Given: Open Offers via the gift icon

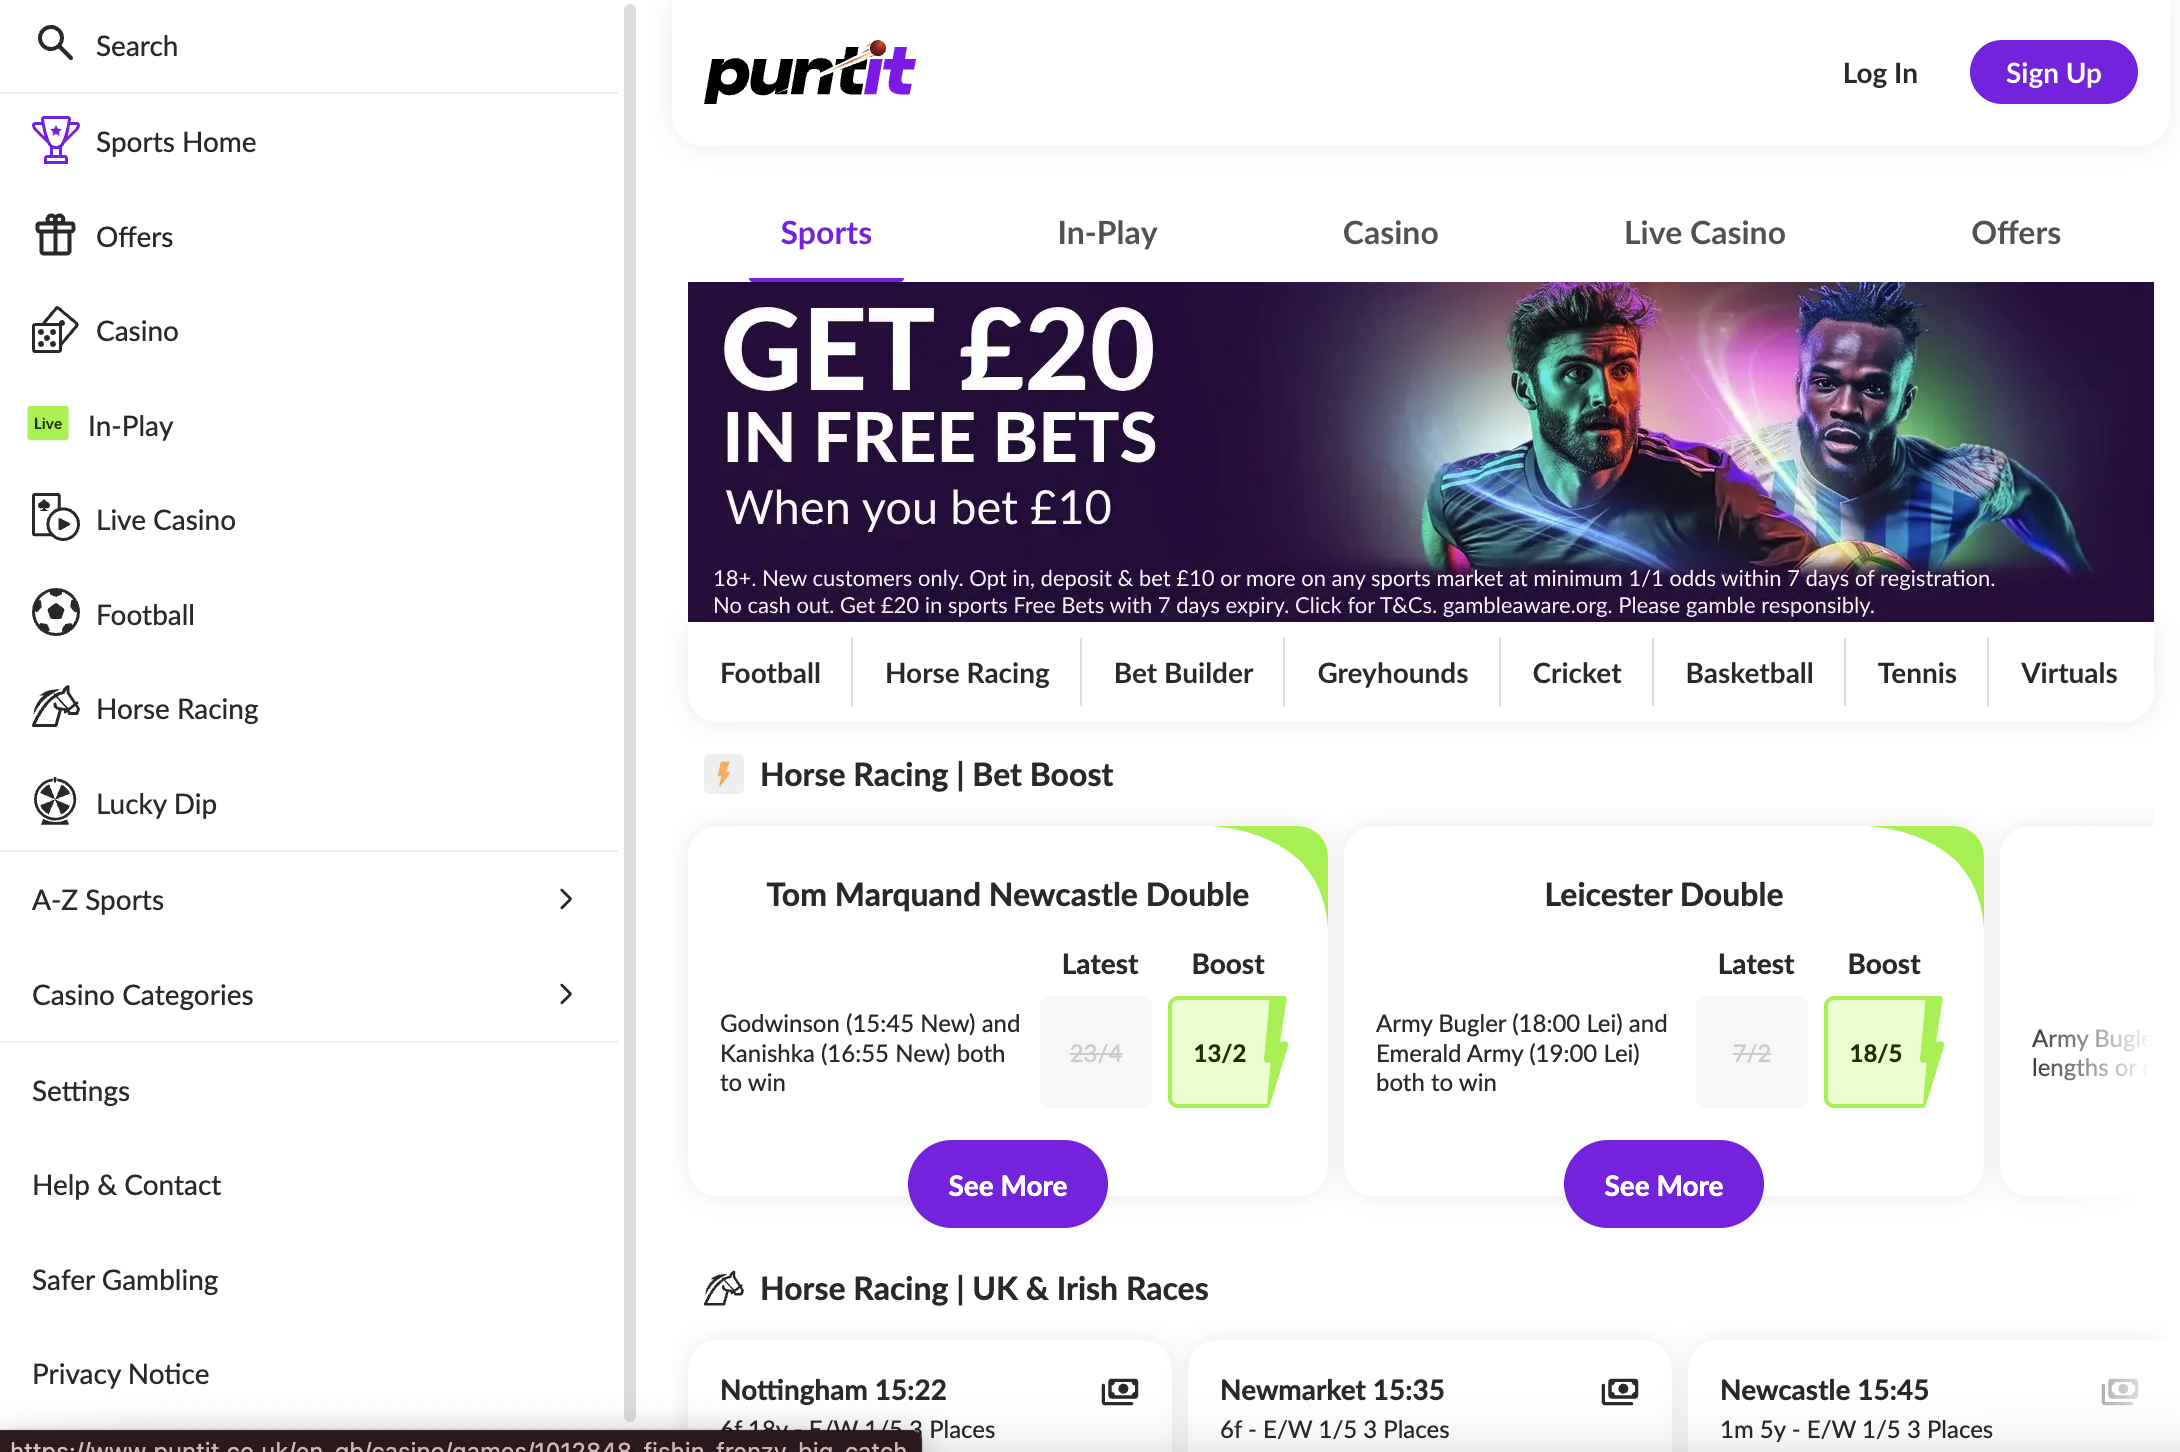Looking at the screenshot, I should click(55, 236).
